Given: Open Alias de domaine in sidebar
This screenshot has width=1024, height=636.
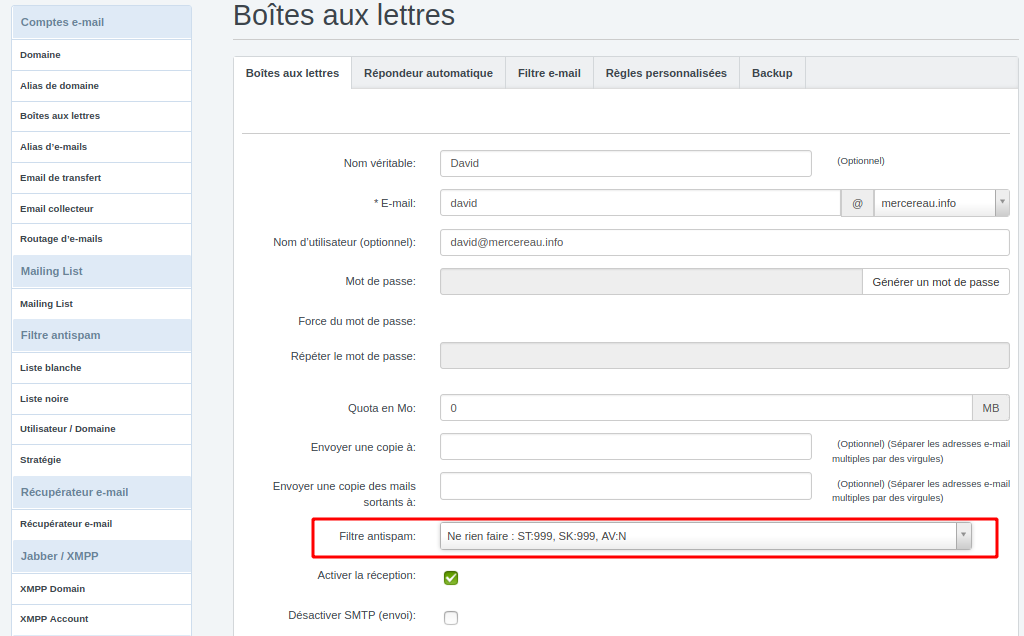Looking at the screenshot, I should coord(59,86).
